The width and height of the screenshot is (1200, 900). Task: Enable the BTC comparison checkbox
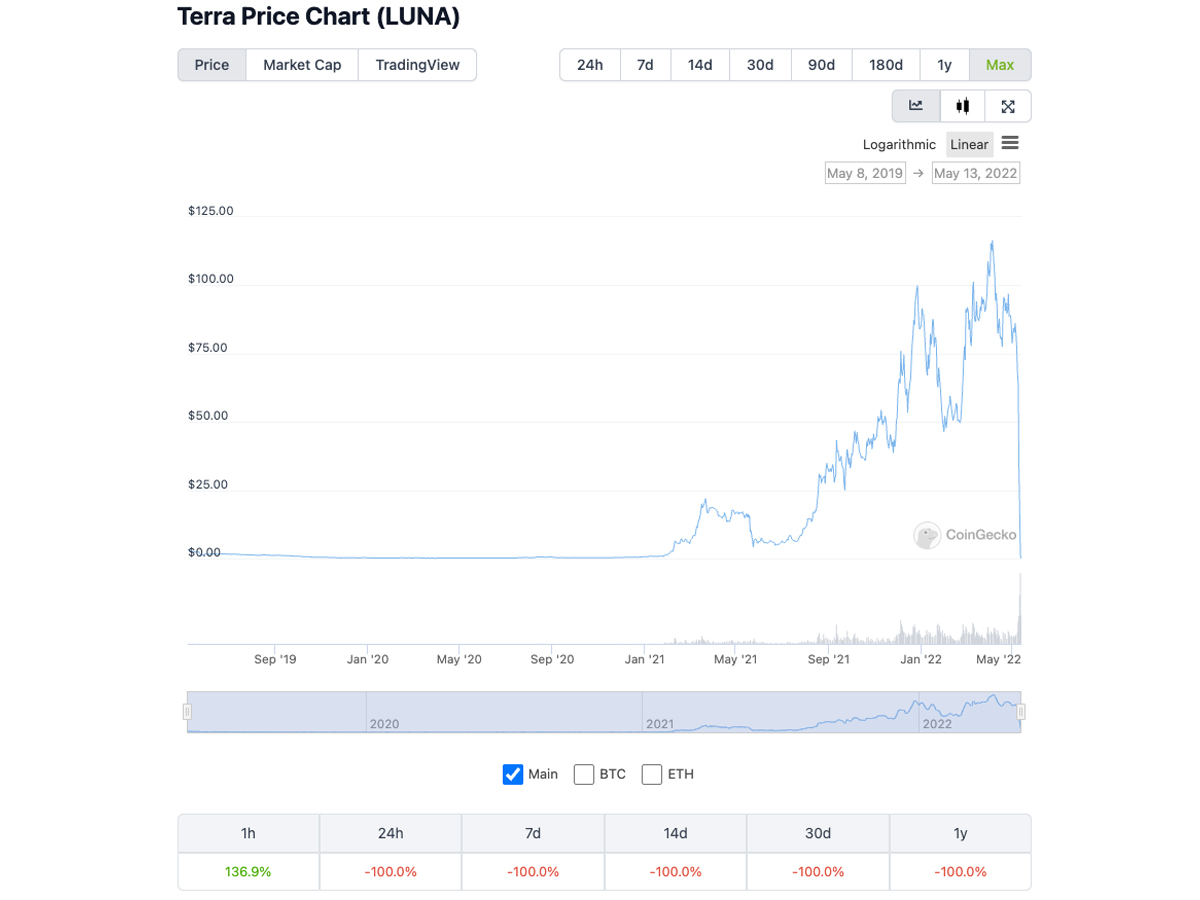point(584,774)
